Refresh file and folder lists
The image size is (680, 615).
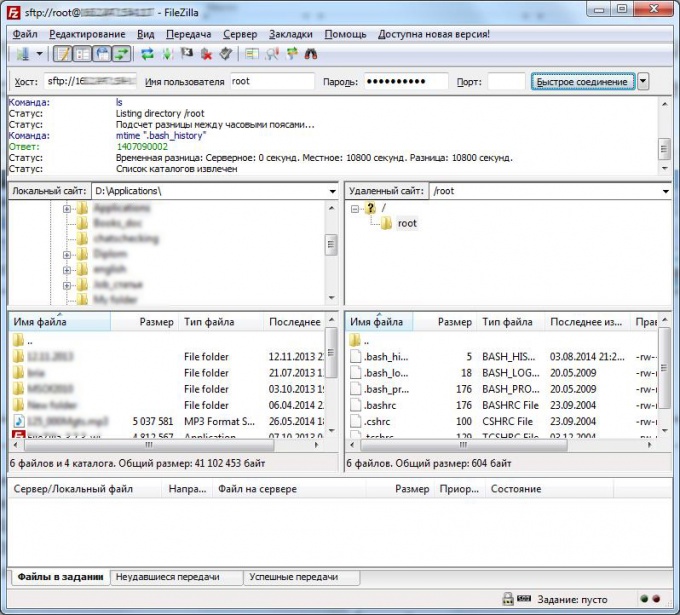point(148,54)
